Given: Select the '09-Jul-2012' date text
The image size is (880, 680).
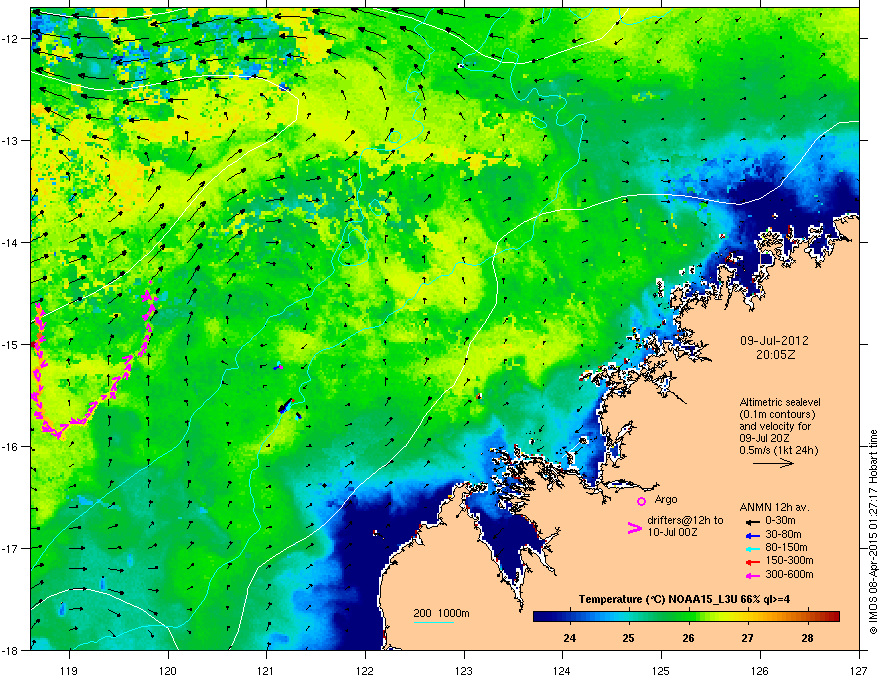Looking at the screenshot, I should 774,341.
